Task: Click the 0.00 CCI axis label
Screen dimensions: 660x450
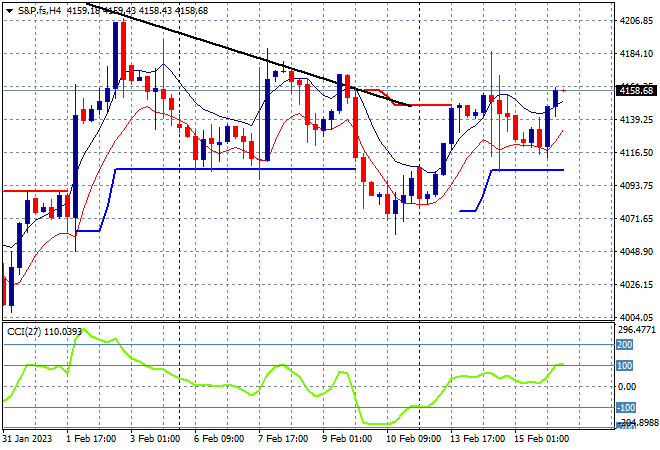Action: pyautogui.click(x=627, y=386)
